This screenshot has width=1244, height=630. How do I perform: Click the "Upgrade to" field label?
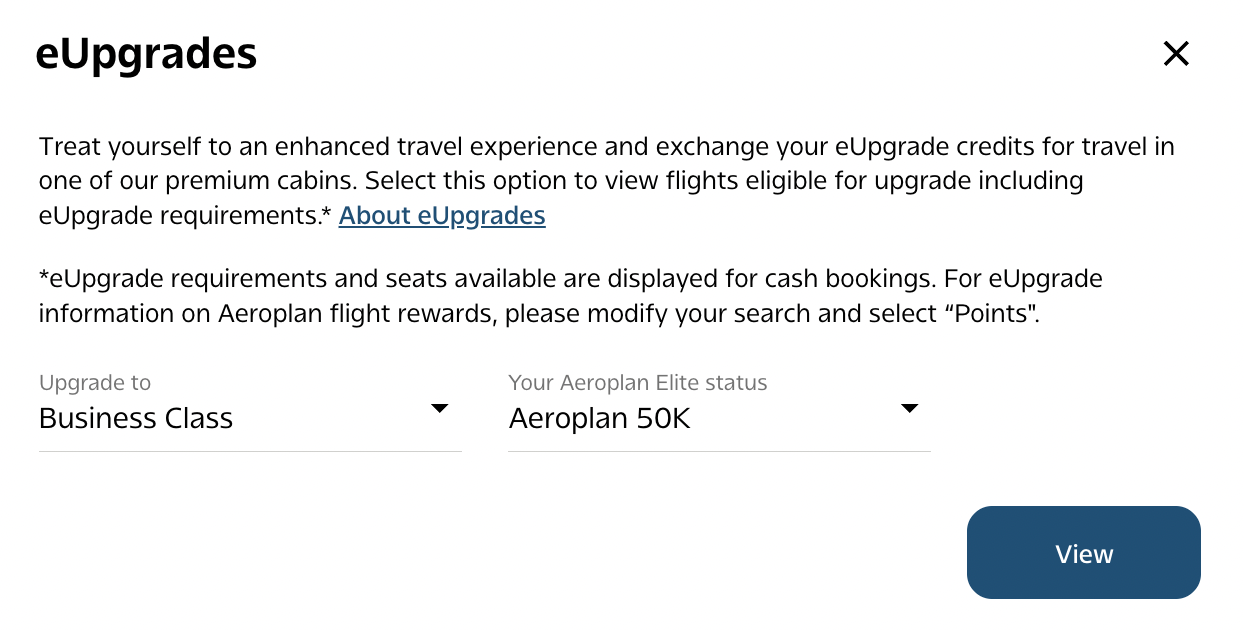95,382
